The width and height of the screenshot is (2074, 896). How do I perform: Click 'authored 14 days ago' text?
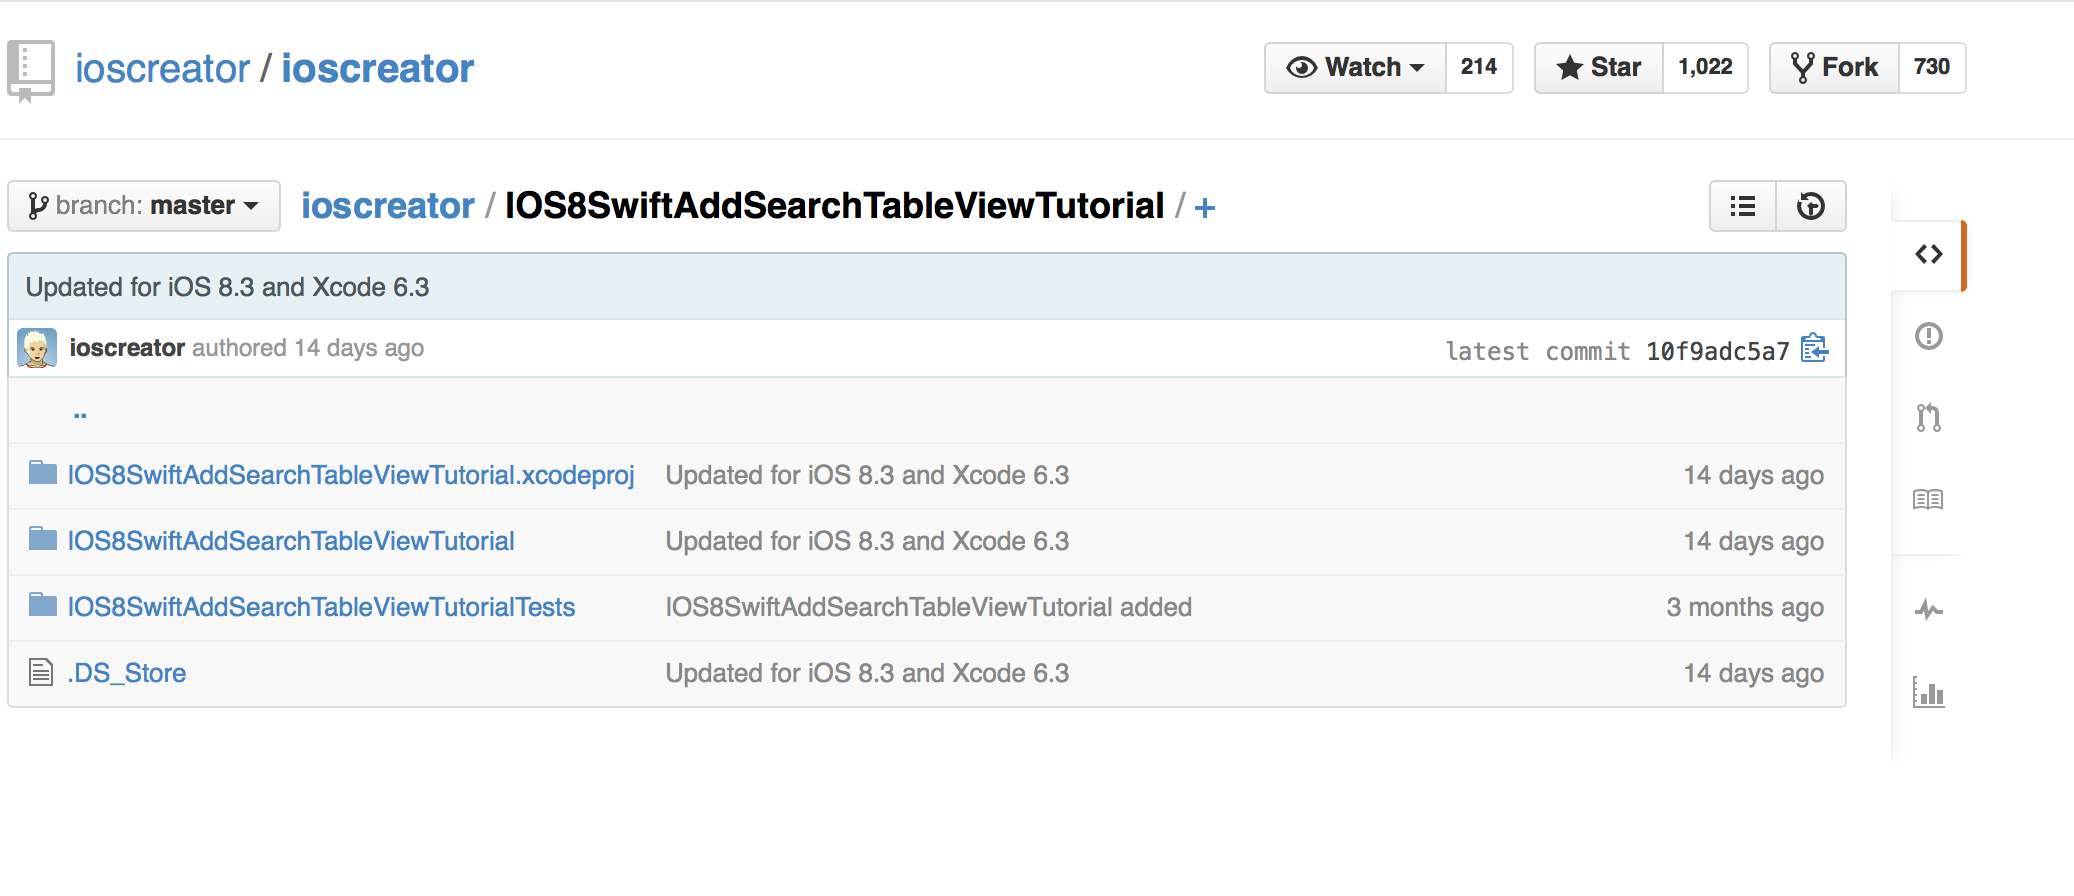point(308,348)
